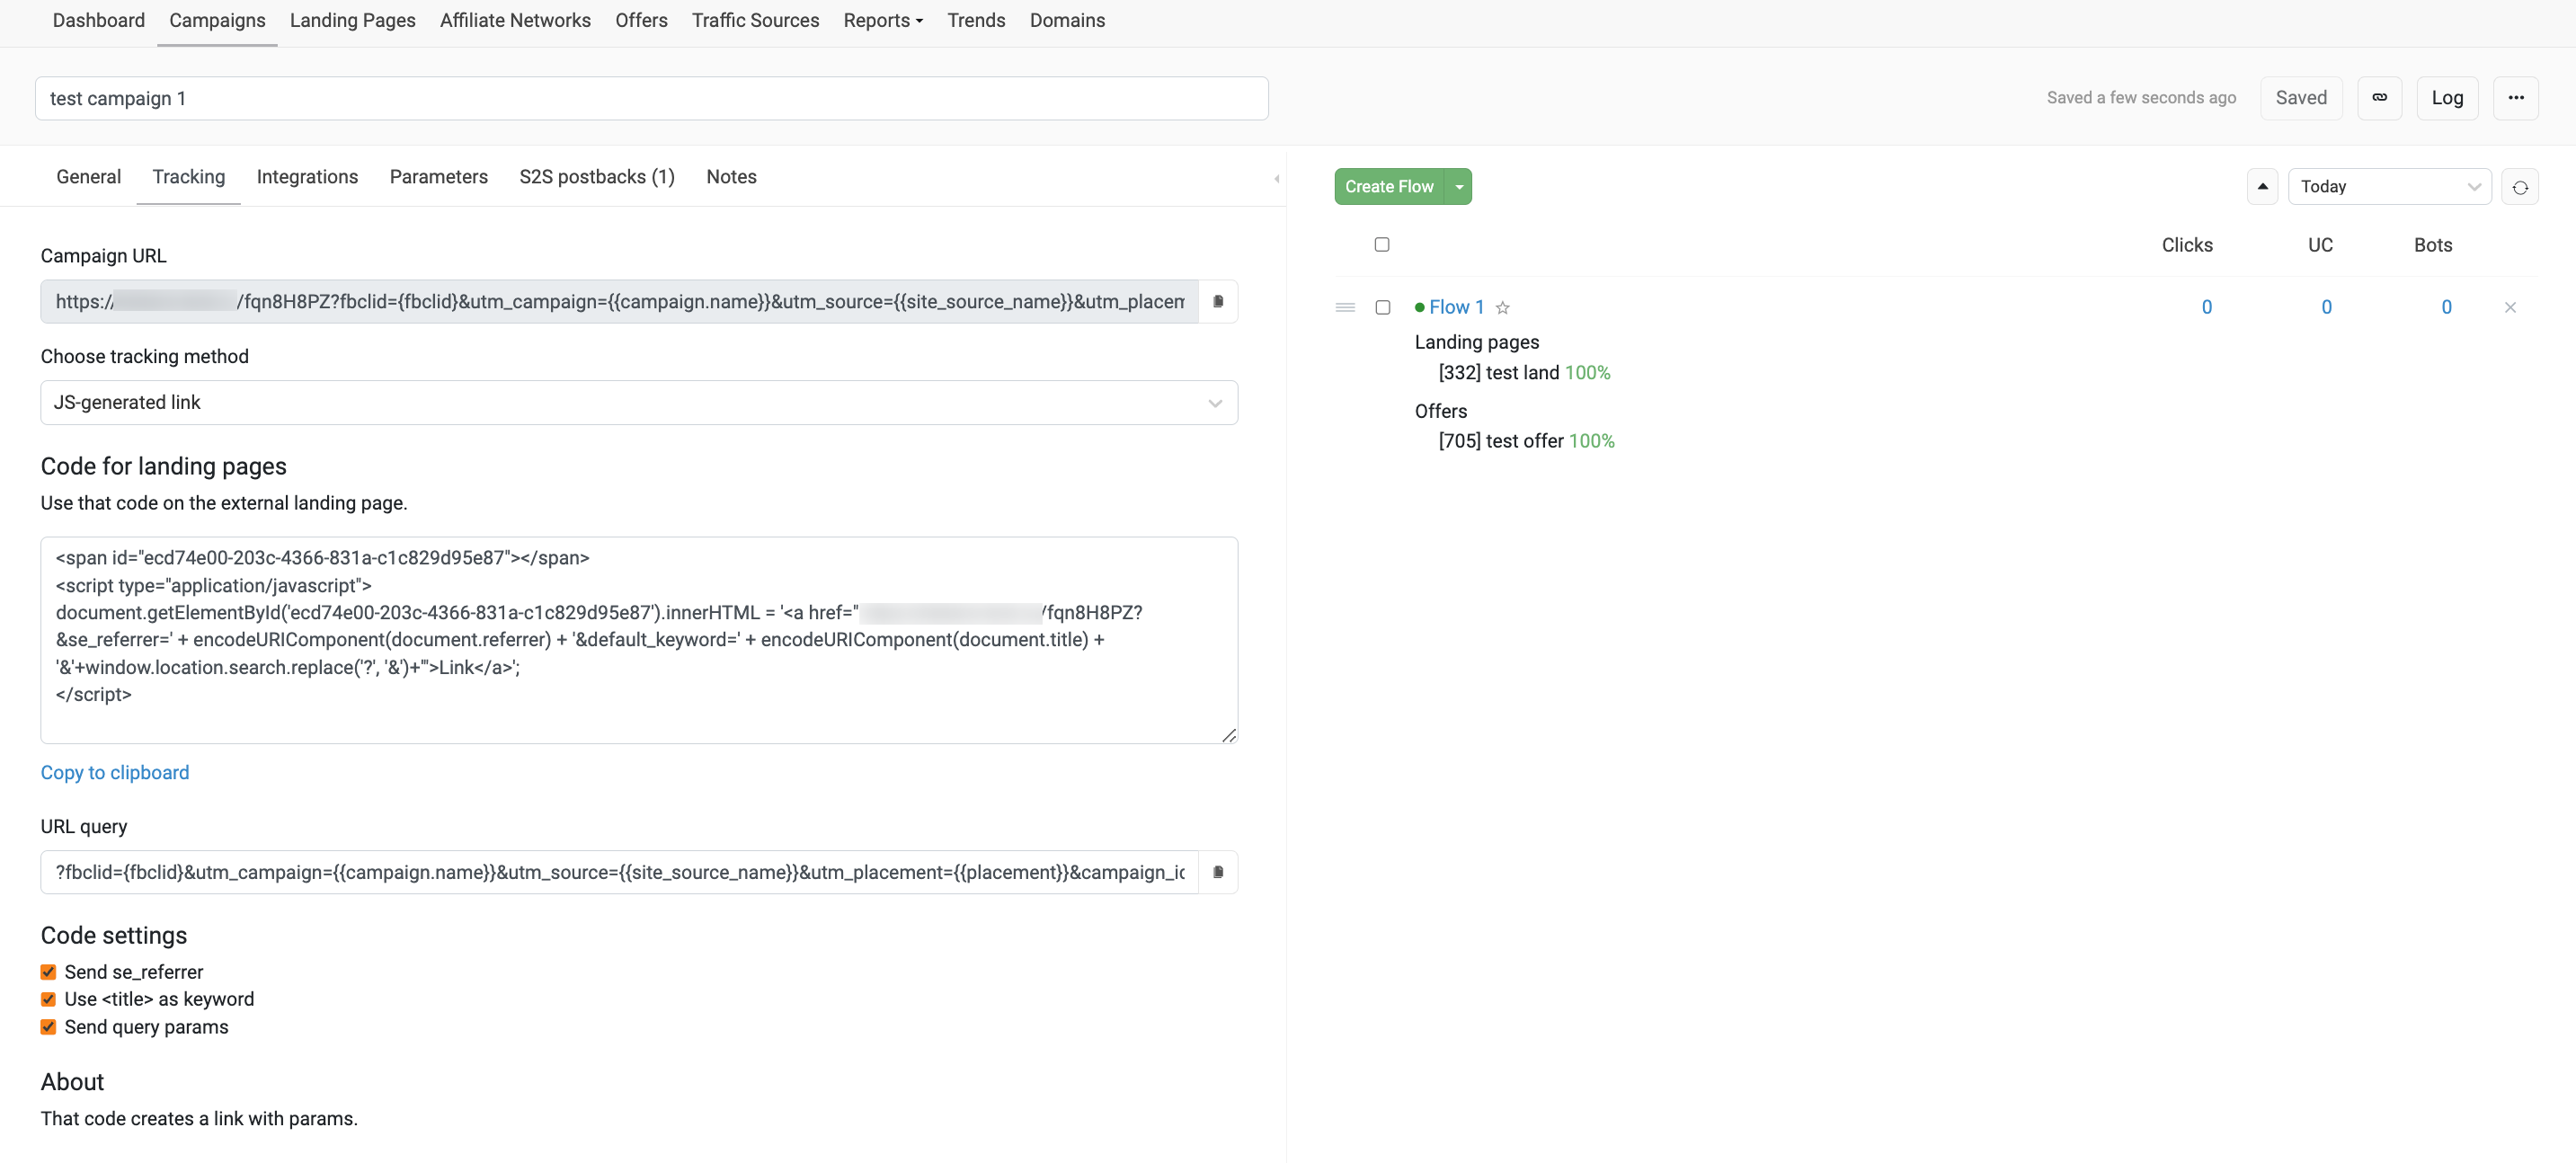This screenshot has height=1163, width=2576.
Task: Switch to S2S postbacks (1) tab
Action: [x=597, y=177]
